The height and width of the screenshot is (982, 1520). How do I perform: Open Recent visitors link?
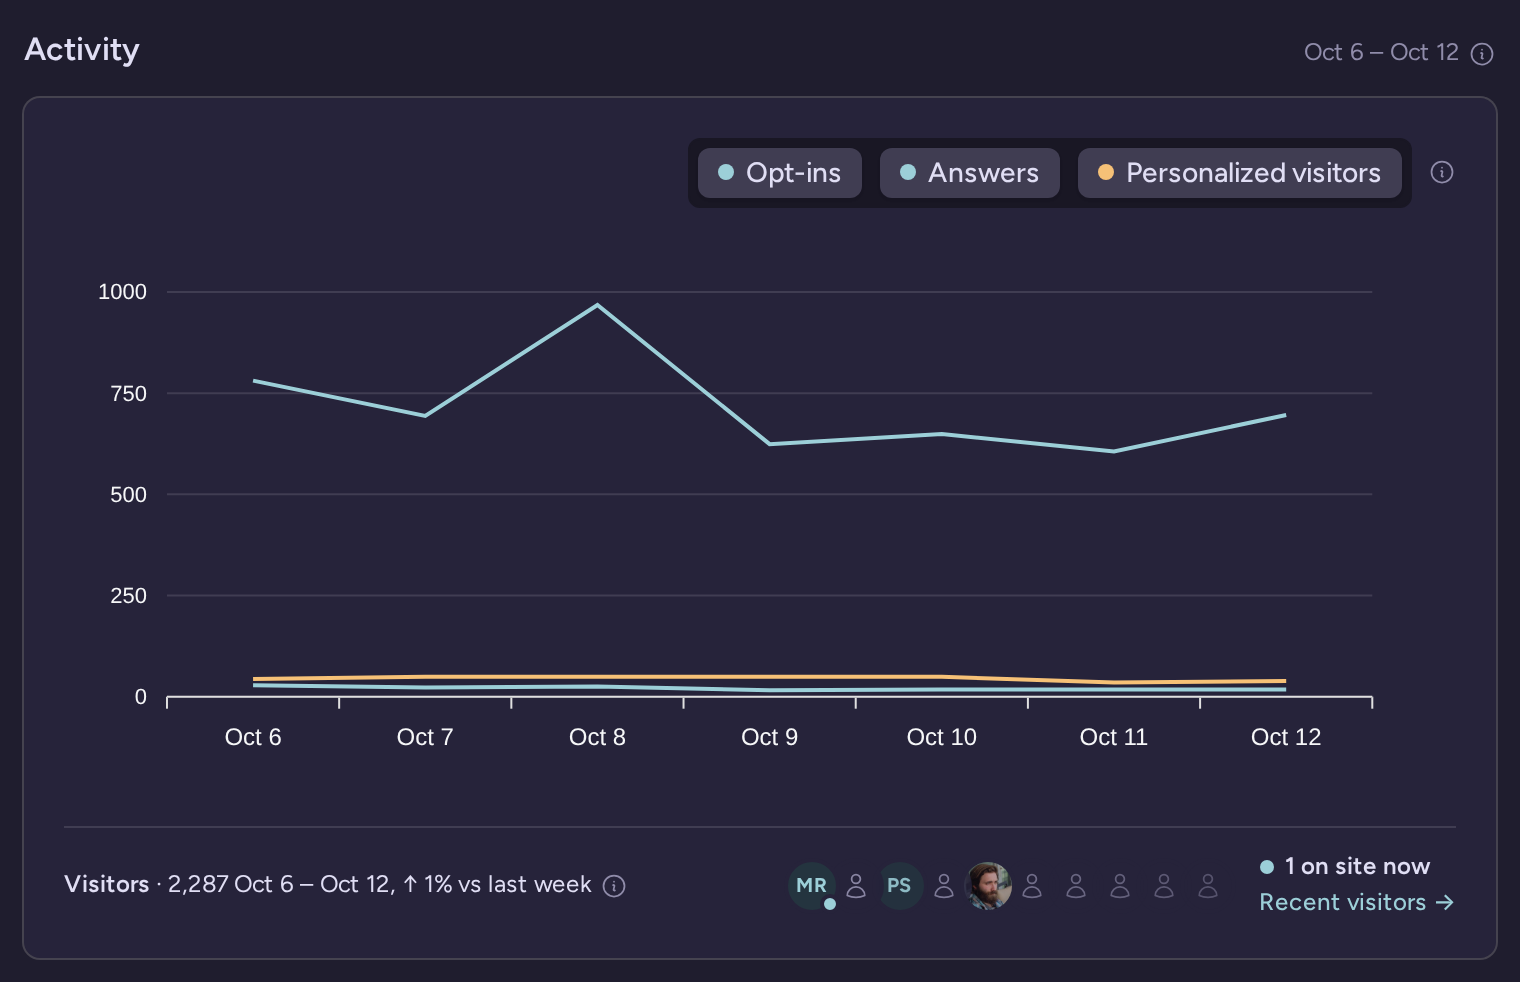(1356, 902)
